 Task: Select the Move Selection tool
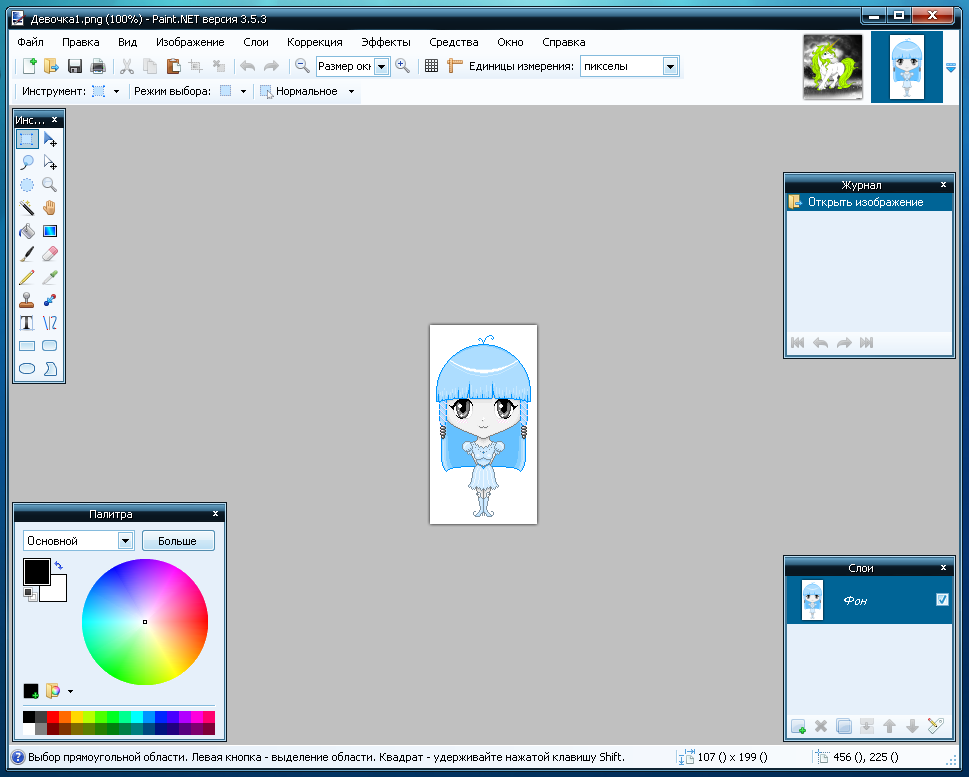pyautogui.click(x=50, y=163)
